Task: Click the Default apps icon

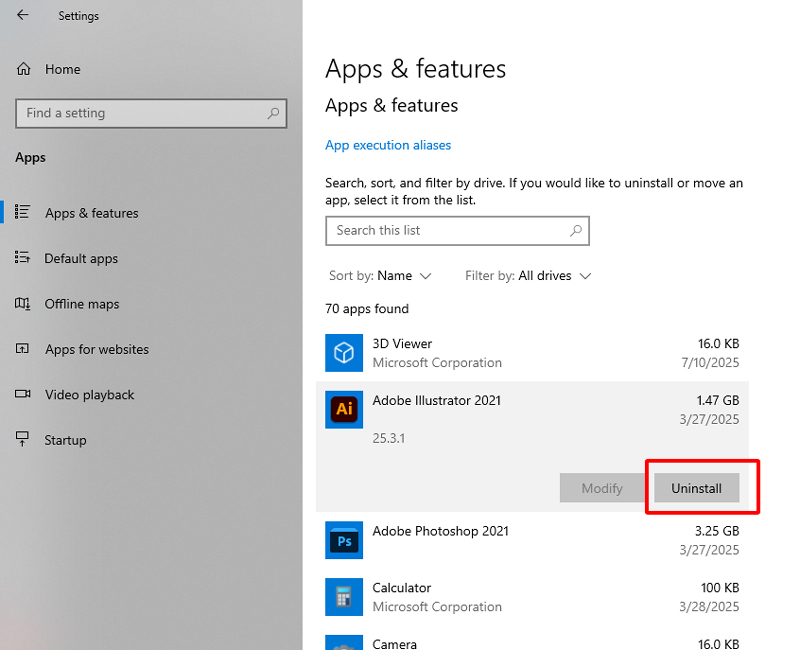Action: coord(22,257)
